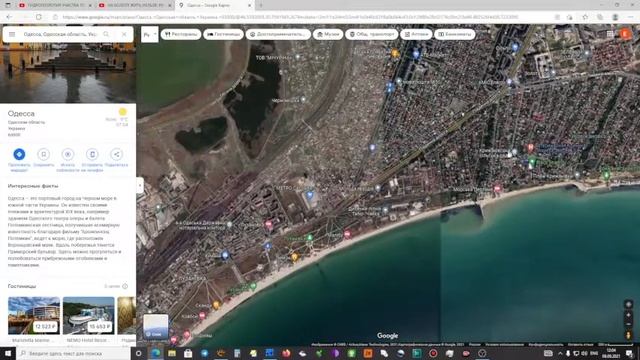Clear the Odessa search query
This screenshot has width=640, height=360.
pyautogui.click(x=124, y=34)
